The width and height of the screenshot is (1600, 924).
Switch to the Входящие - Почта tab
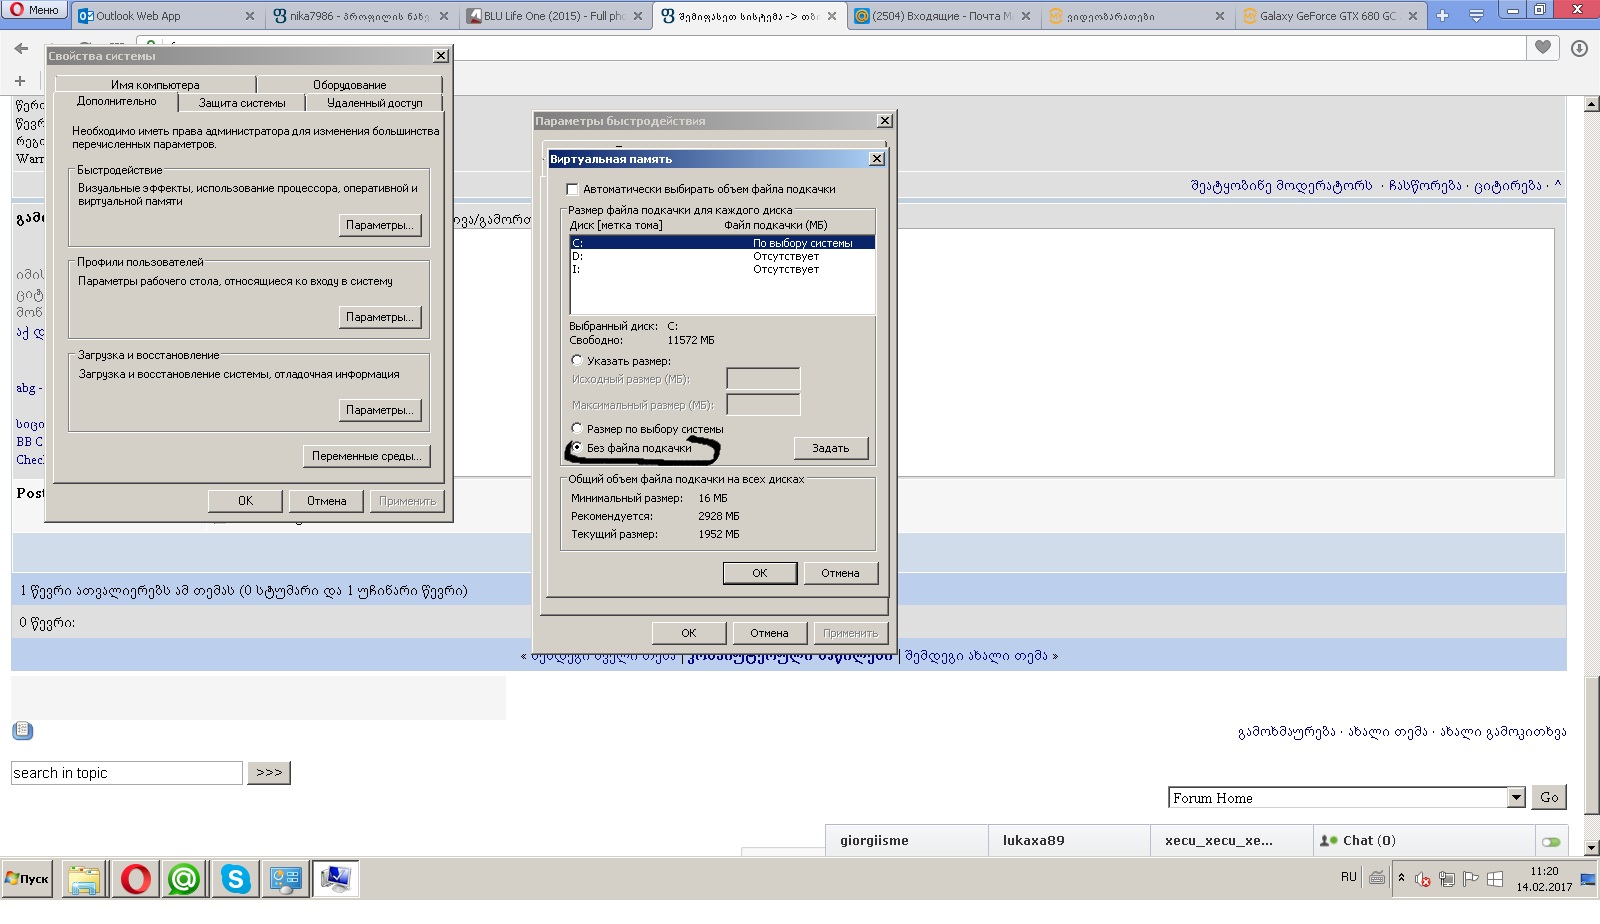coord(942,16)
